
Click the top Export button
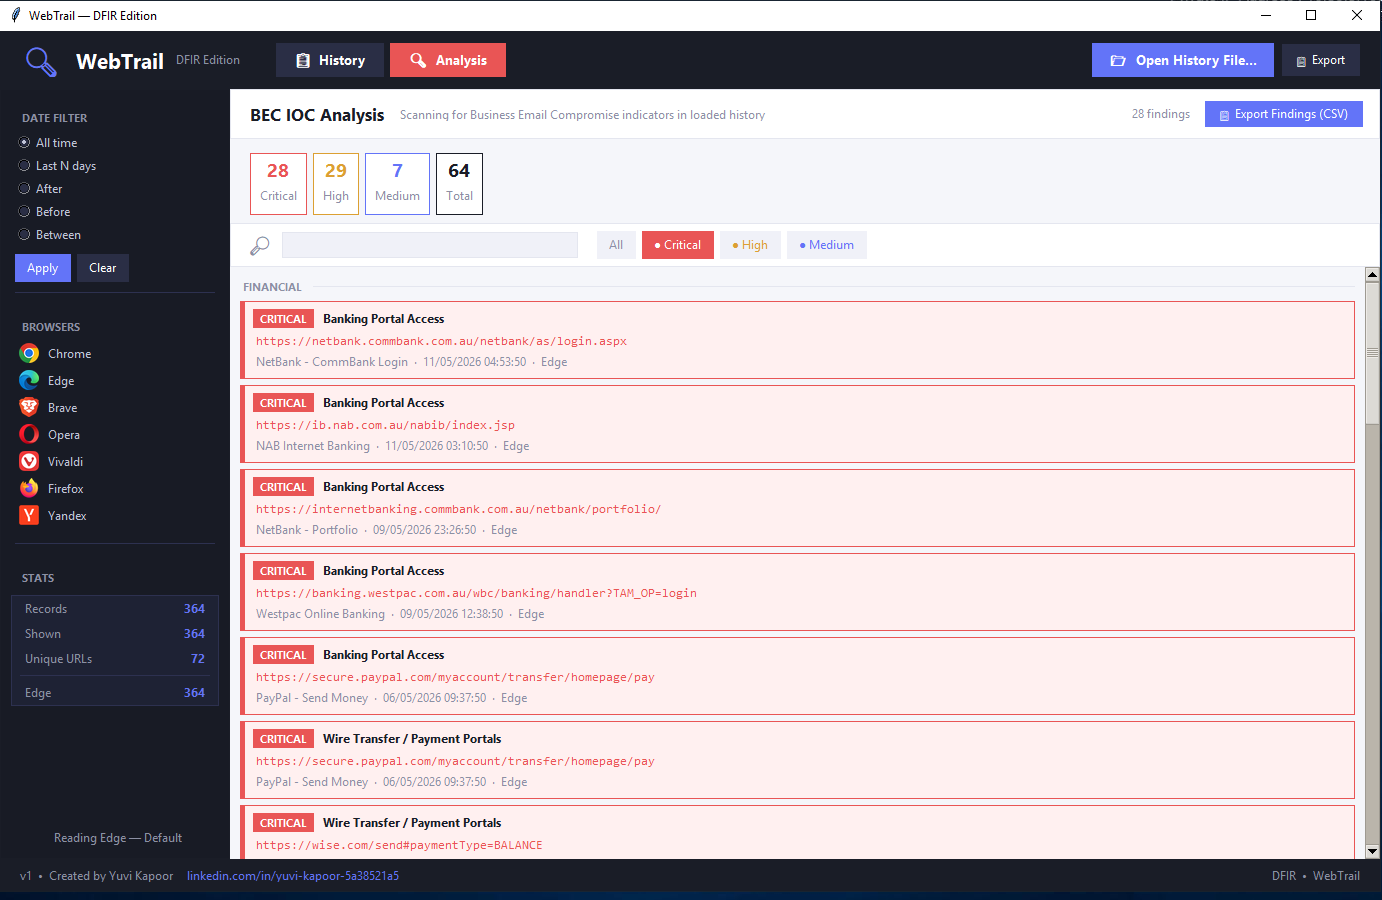coord(1321,60)
